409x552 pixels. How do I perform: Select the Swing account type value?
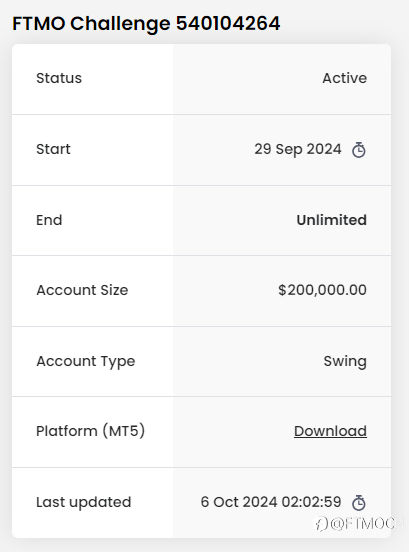coord(345,361)
